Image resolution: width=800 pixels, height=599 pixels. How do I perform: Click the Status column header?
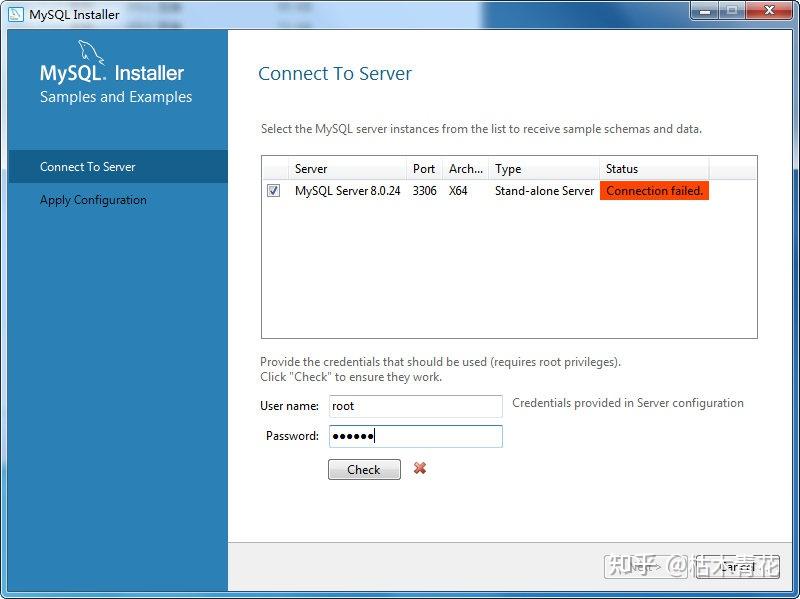coord(654,168)
